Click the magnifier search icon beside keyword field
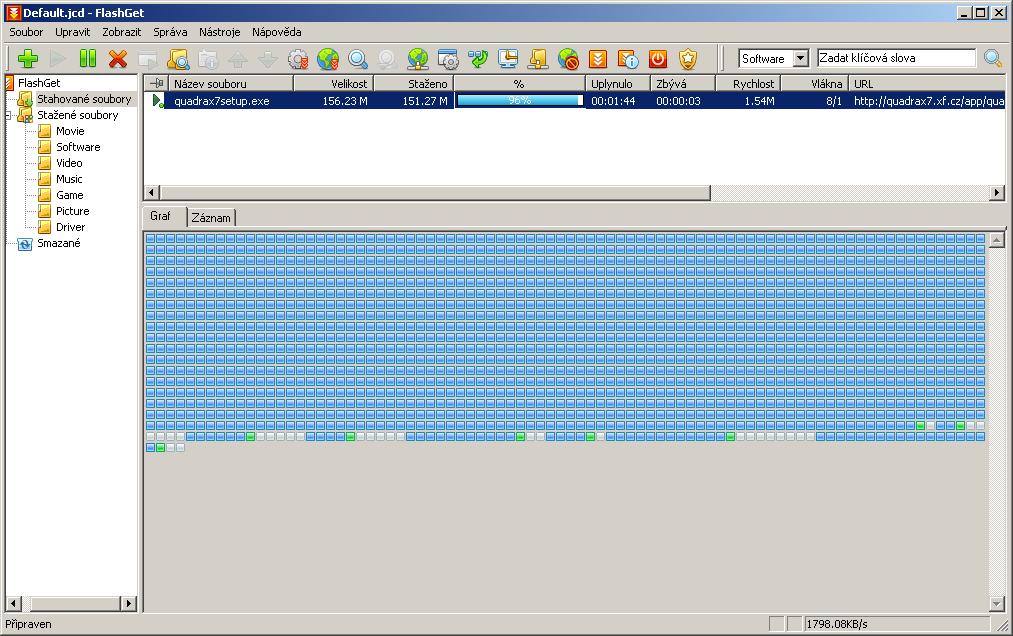The image size is (1013, 636). (992, 59)
